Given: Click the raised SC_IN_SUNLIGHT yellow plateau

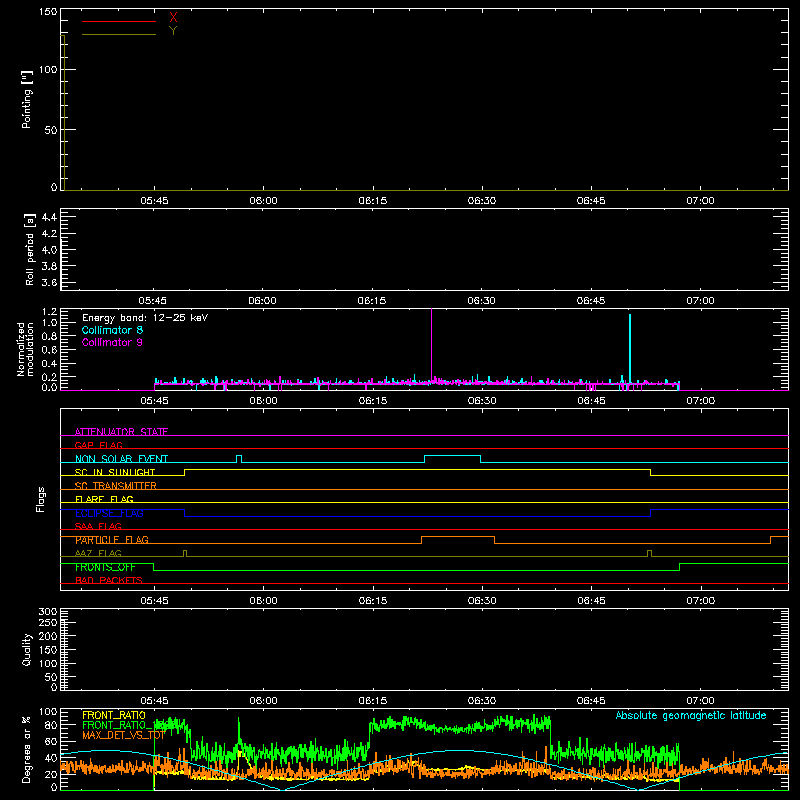Looking at the screenshot, I should click(417, 469).
